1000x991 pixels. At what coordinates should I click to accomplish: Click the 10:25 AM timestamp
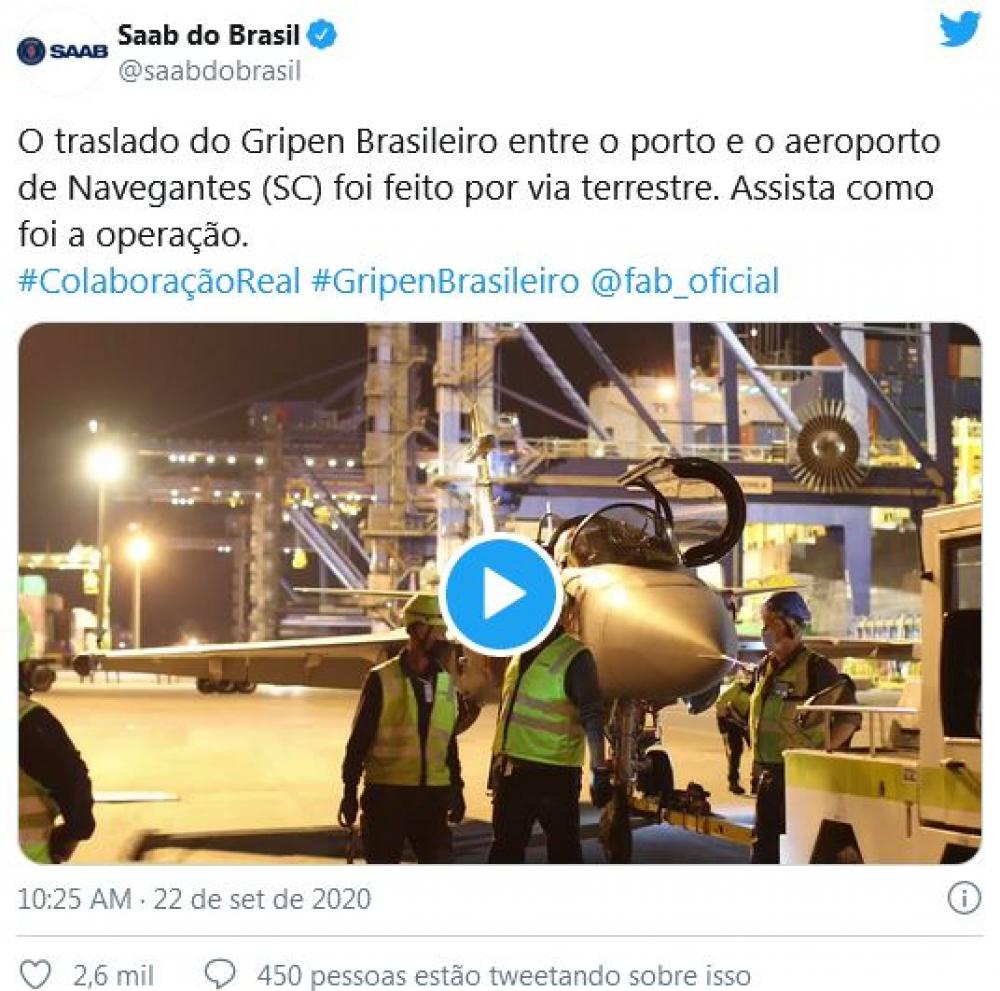coord(75,899)
